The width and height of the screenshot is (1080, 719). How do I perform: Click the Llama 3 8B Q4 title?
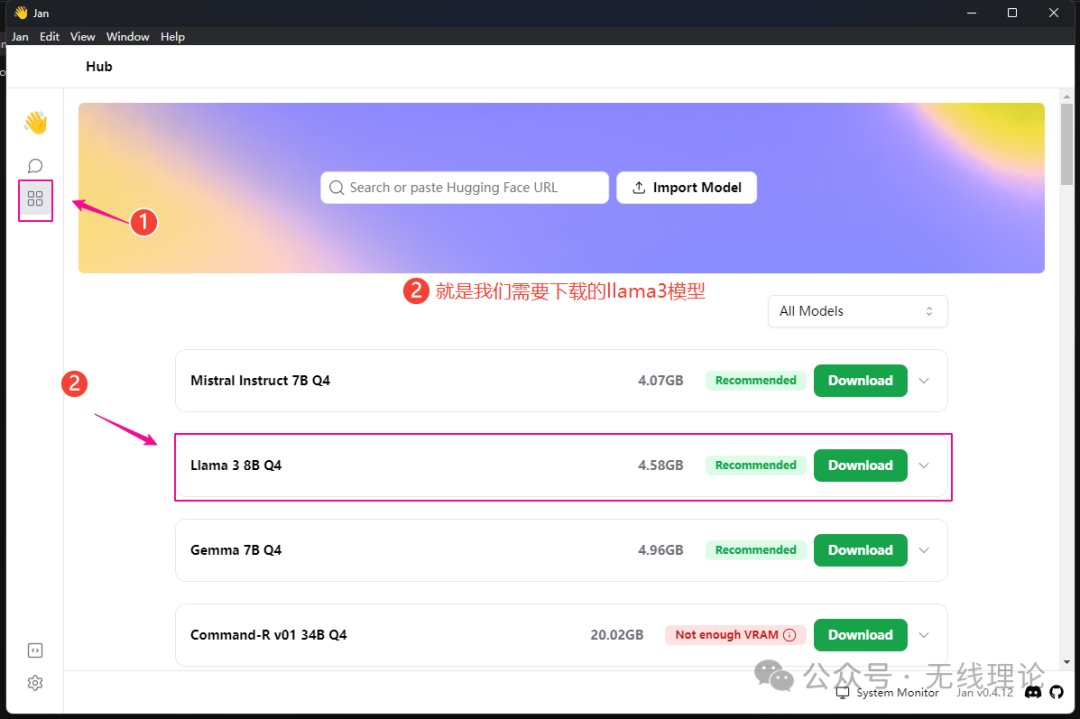coord(236,466)
